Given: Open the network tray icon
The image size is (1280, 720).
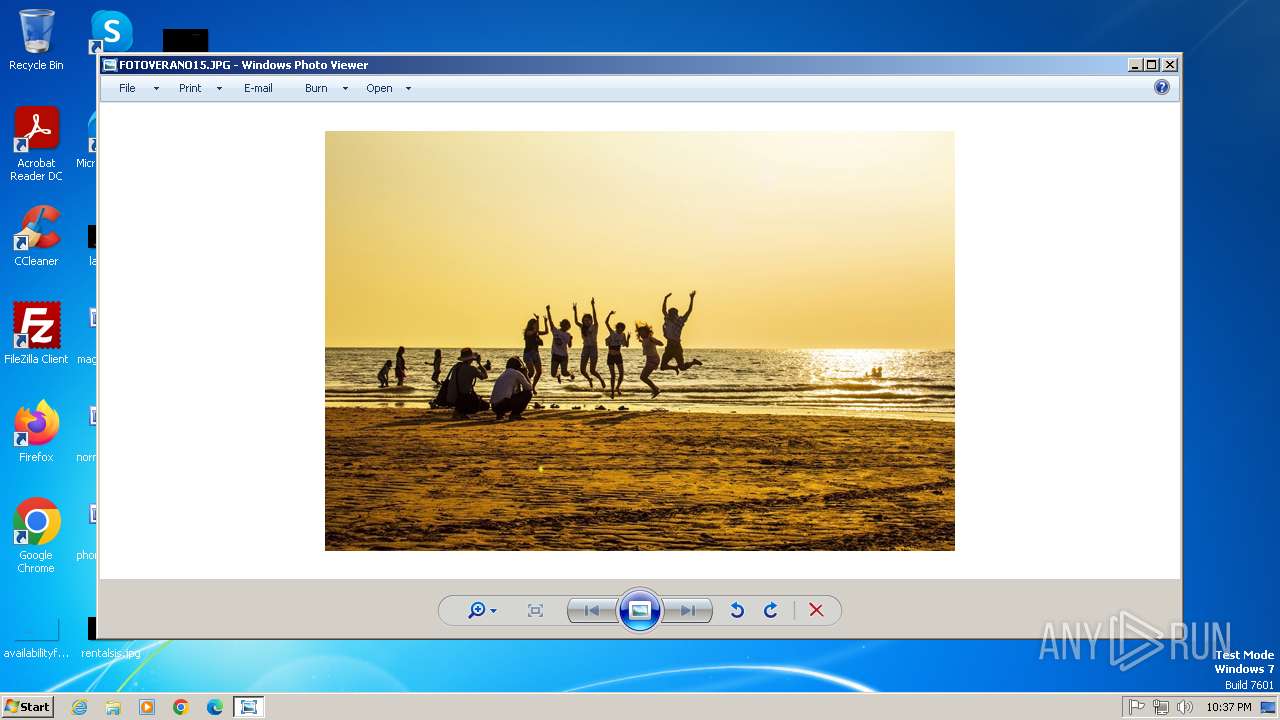Looking at the screenshot, I should pos(1161,707).
